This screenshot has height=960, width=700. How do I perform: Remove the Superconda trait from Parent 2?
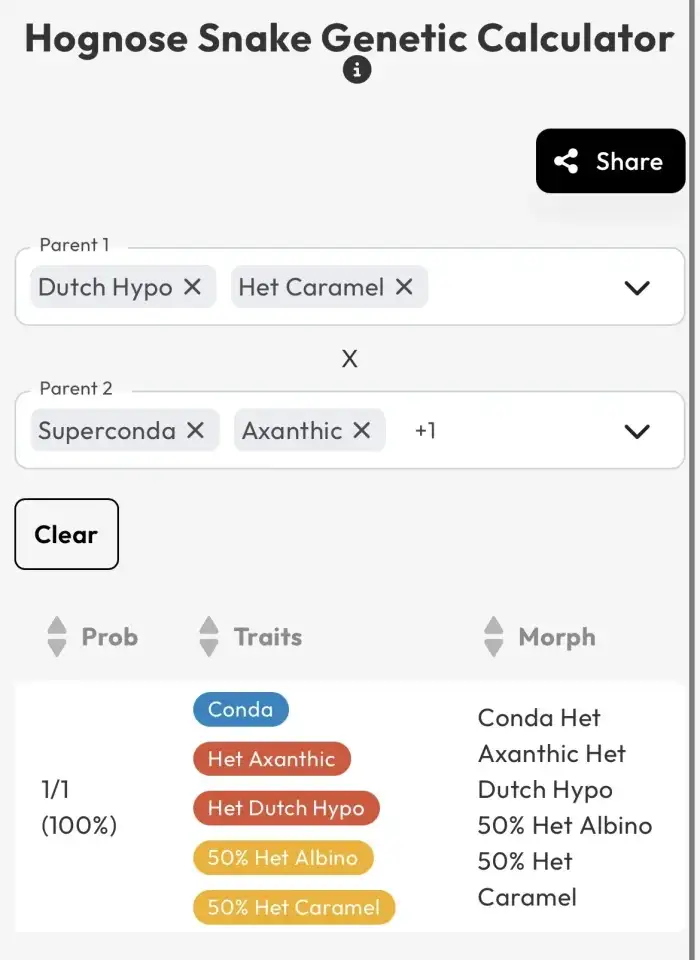pos(195,431)
